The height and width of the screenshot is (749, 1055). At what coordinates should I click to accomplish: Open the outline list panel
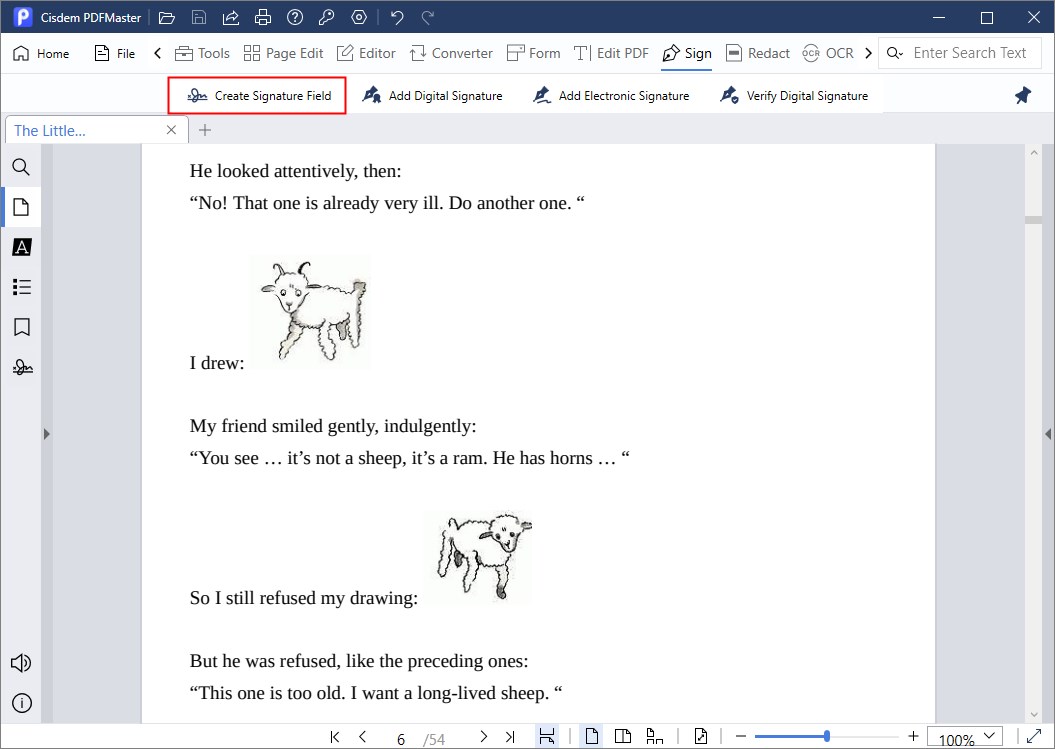(22, 287)
